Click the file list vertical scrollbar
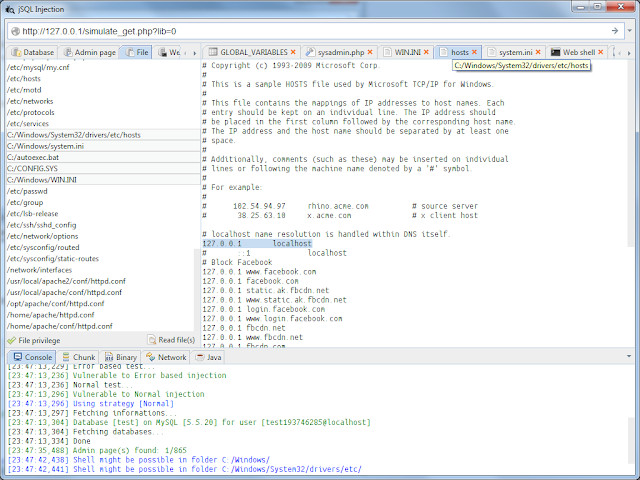The height and width of the screenshot is (480, 640). tap(197, 290)
